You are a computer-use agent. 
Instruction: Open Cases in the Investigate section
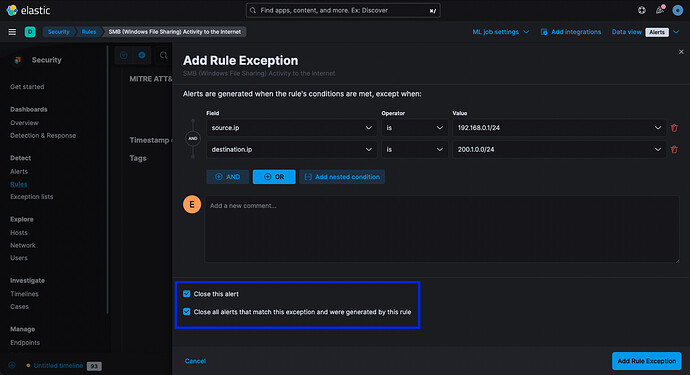(x=19, y=306)
